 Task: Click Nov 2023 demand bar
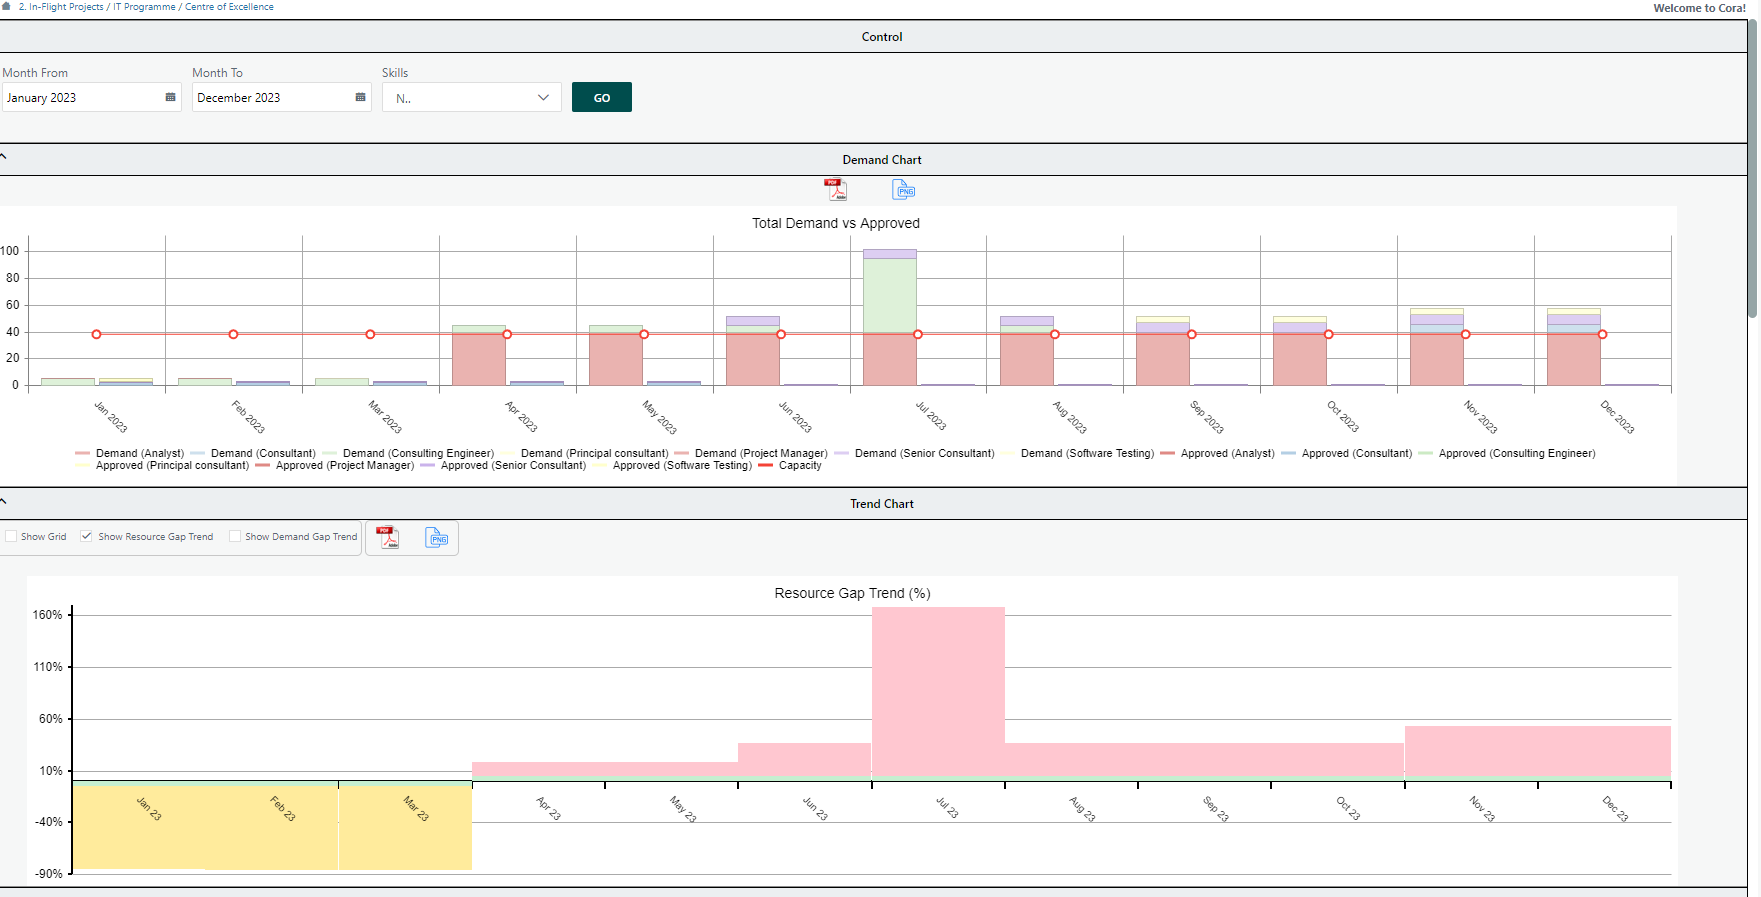point(1437,347)
